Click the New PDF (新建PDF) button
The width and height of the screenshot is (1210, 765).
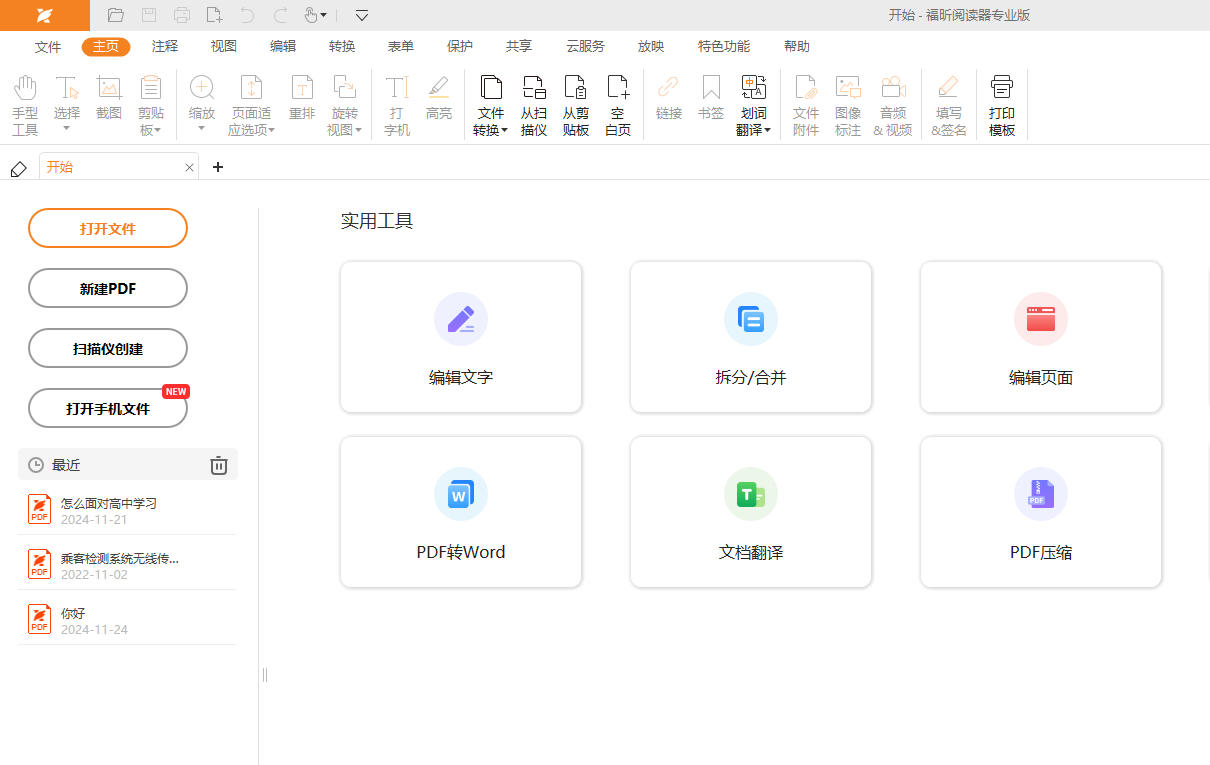point(108,288)
